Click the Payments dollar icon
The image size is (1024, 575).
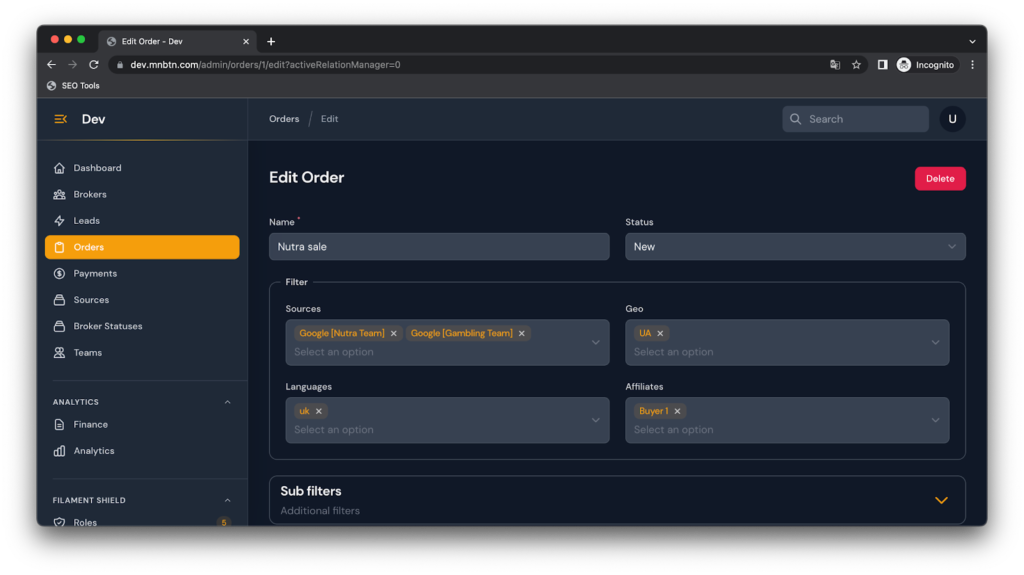click(60, 273)
